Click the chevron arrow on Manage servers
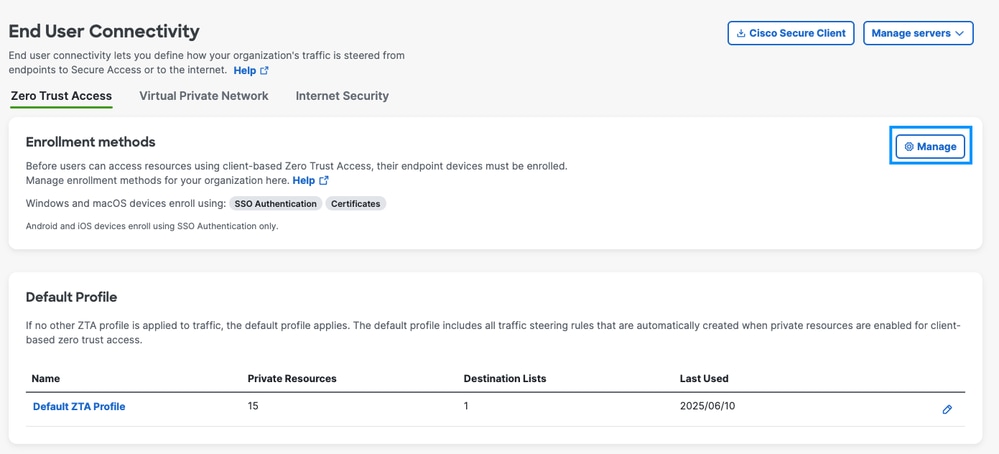This screenshot has width=999, height=454. click(960, 33)
